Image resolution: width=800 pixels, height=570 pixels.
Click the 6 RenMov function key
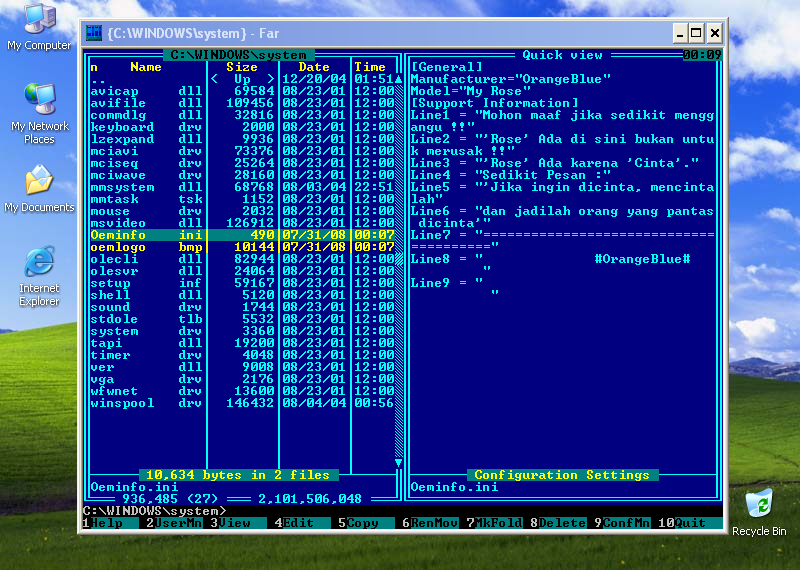pyautogui.click(x=430, y=523)
